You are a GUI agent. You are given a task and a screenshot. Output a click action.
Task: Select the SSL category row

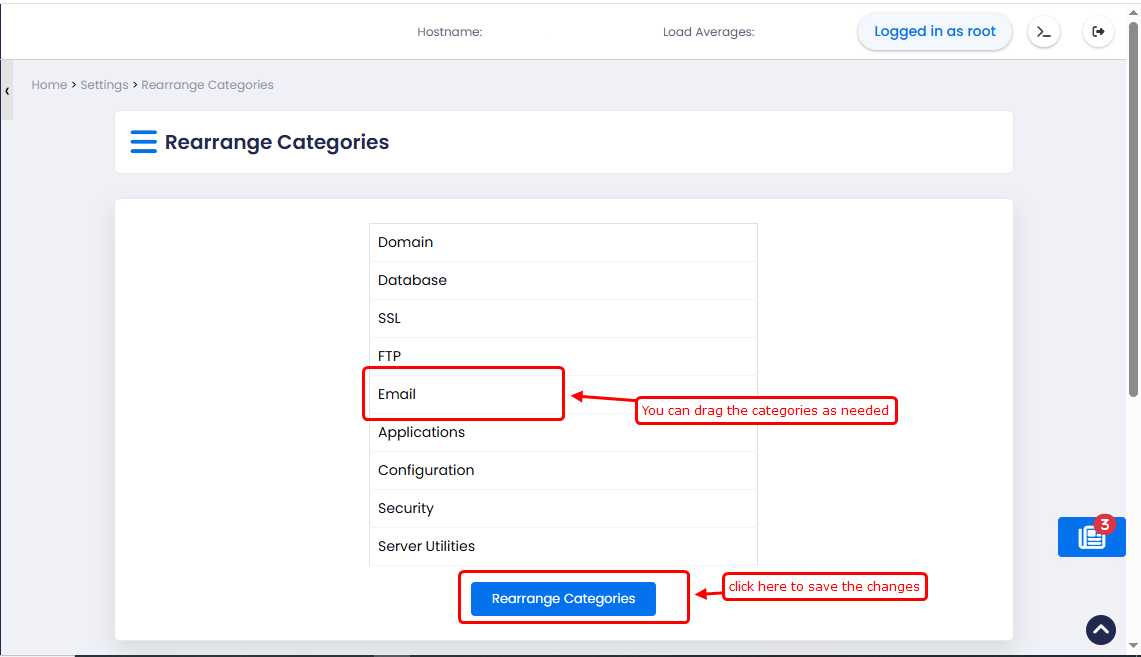(x=563, y=318)
